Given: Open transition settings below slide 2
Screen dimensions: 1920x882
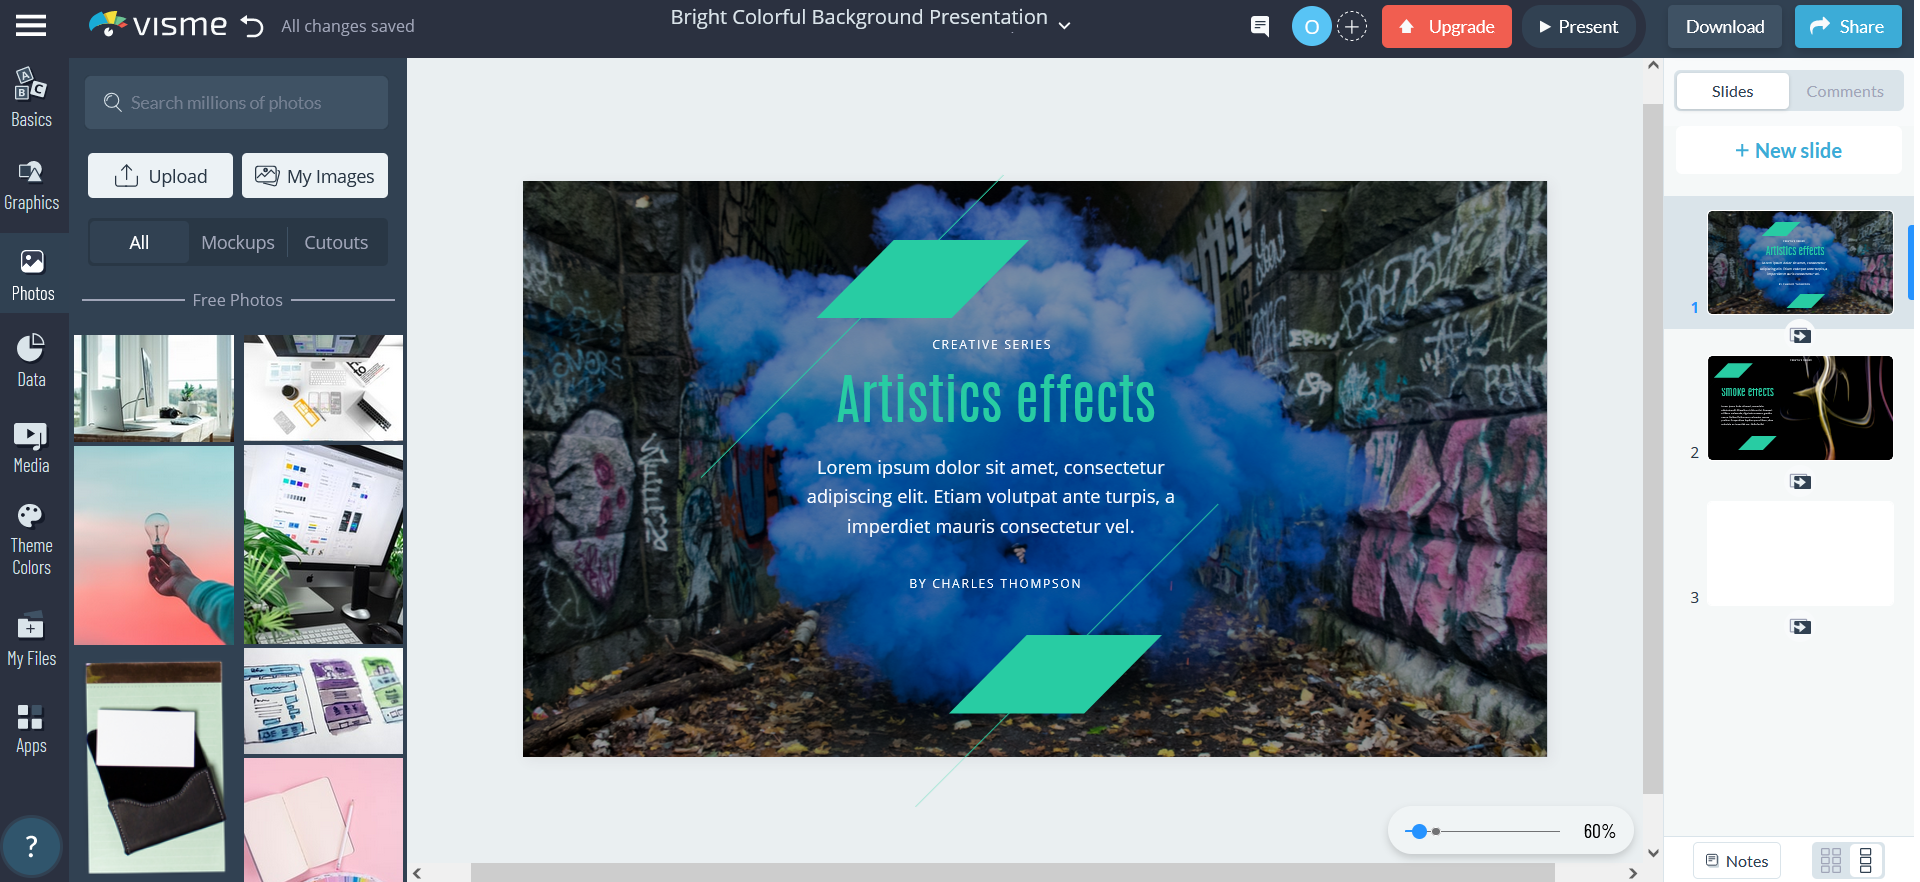Looking at the screenshot, I should point(1800,482).
